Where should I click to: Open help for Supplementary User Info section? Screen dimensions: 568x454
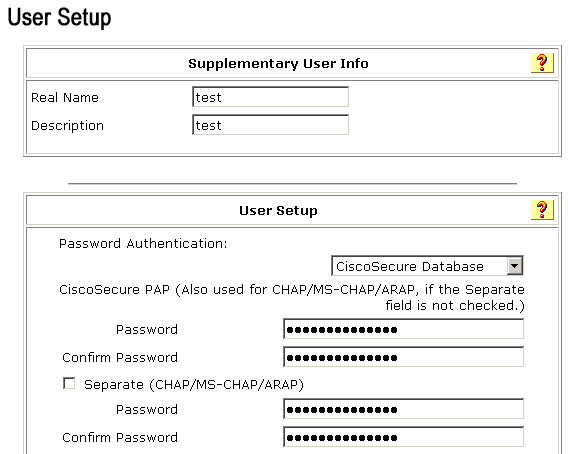[542, 63]
